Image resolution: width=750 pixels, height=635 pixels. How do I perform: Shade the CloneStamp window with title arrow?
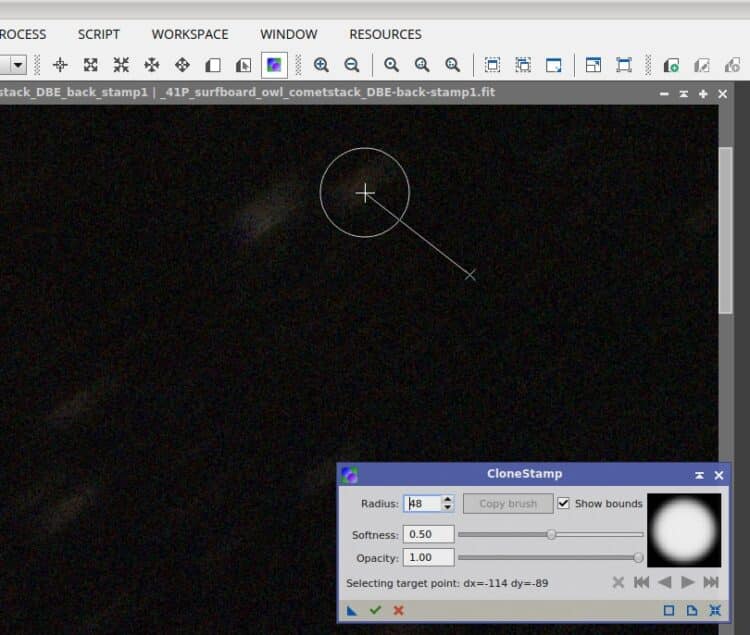coord(699,475)
